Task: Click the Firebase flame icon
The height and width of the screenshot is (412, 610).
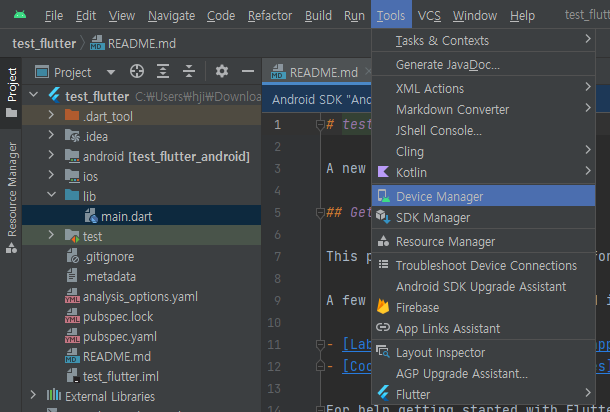Action: point(383,307)
